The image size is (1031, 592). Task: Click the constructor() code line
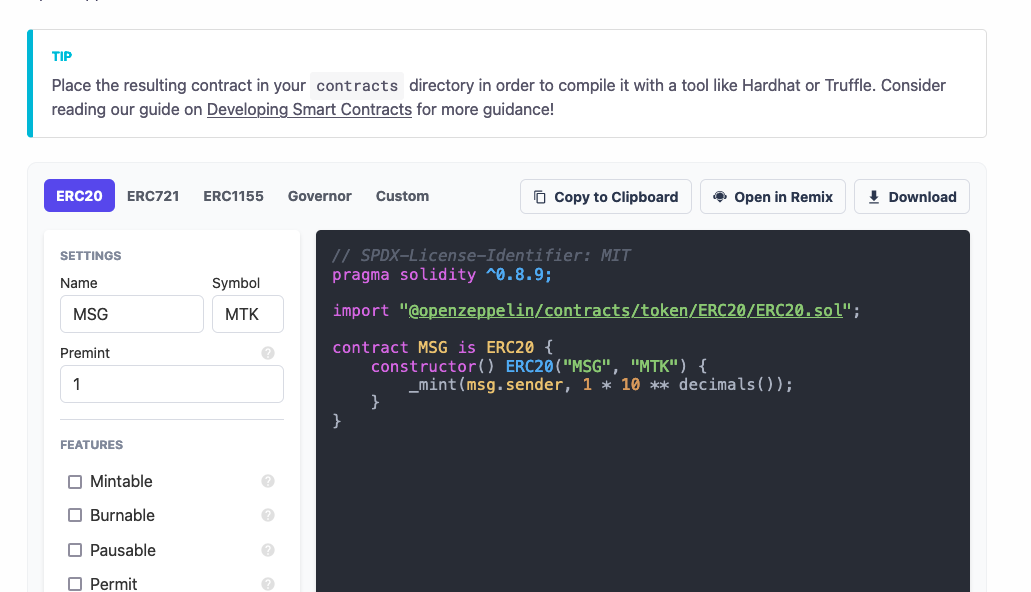pos(539,366)
